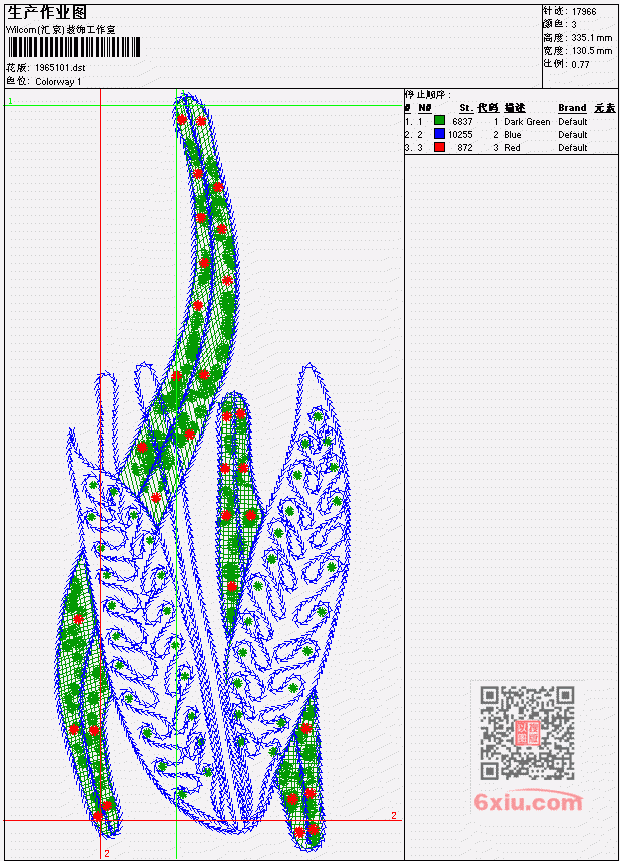Click stitch count 872 in Red row
The width and height of the screenshot is (620, 861).
pyautogui.click(x=465, y=148)
